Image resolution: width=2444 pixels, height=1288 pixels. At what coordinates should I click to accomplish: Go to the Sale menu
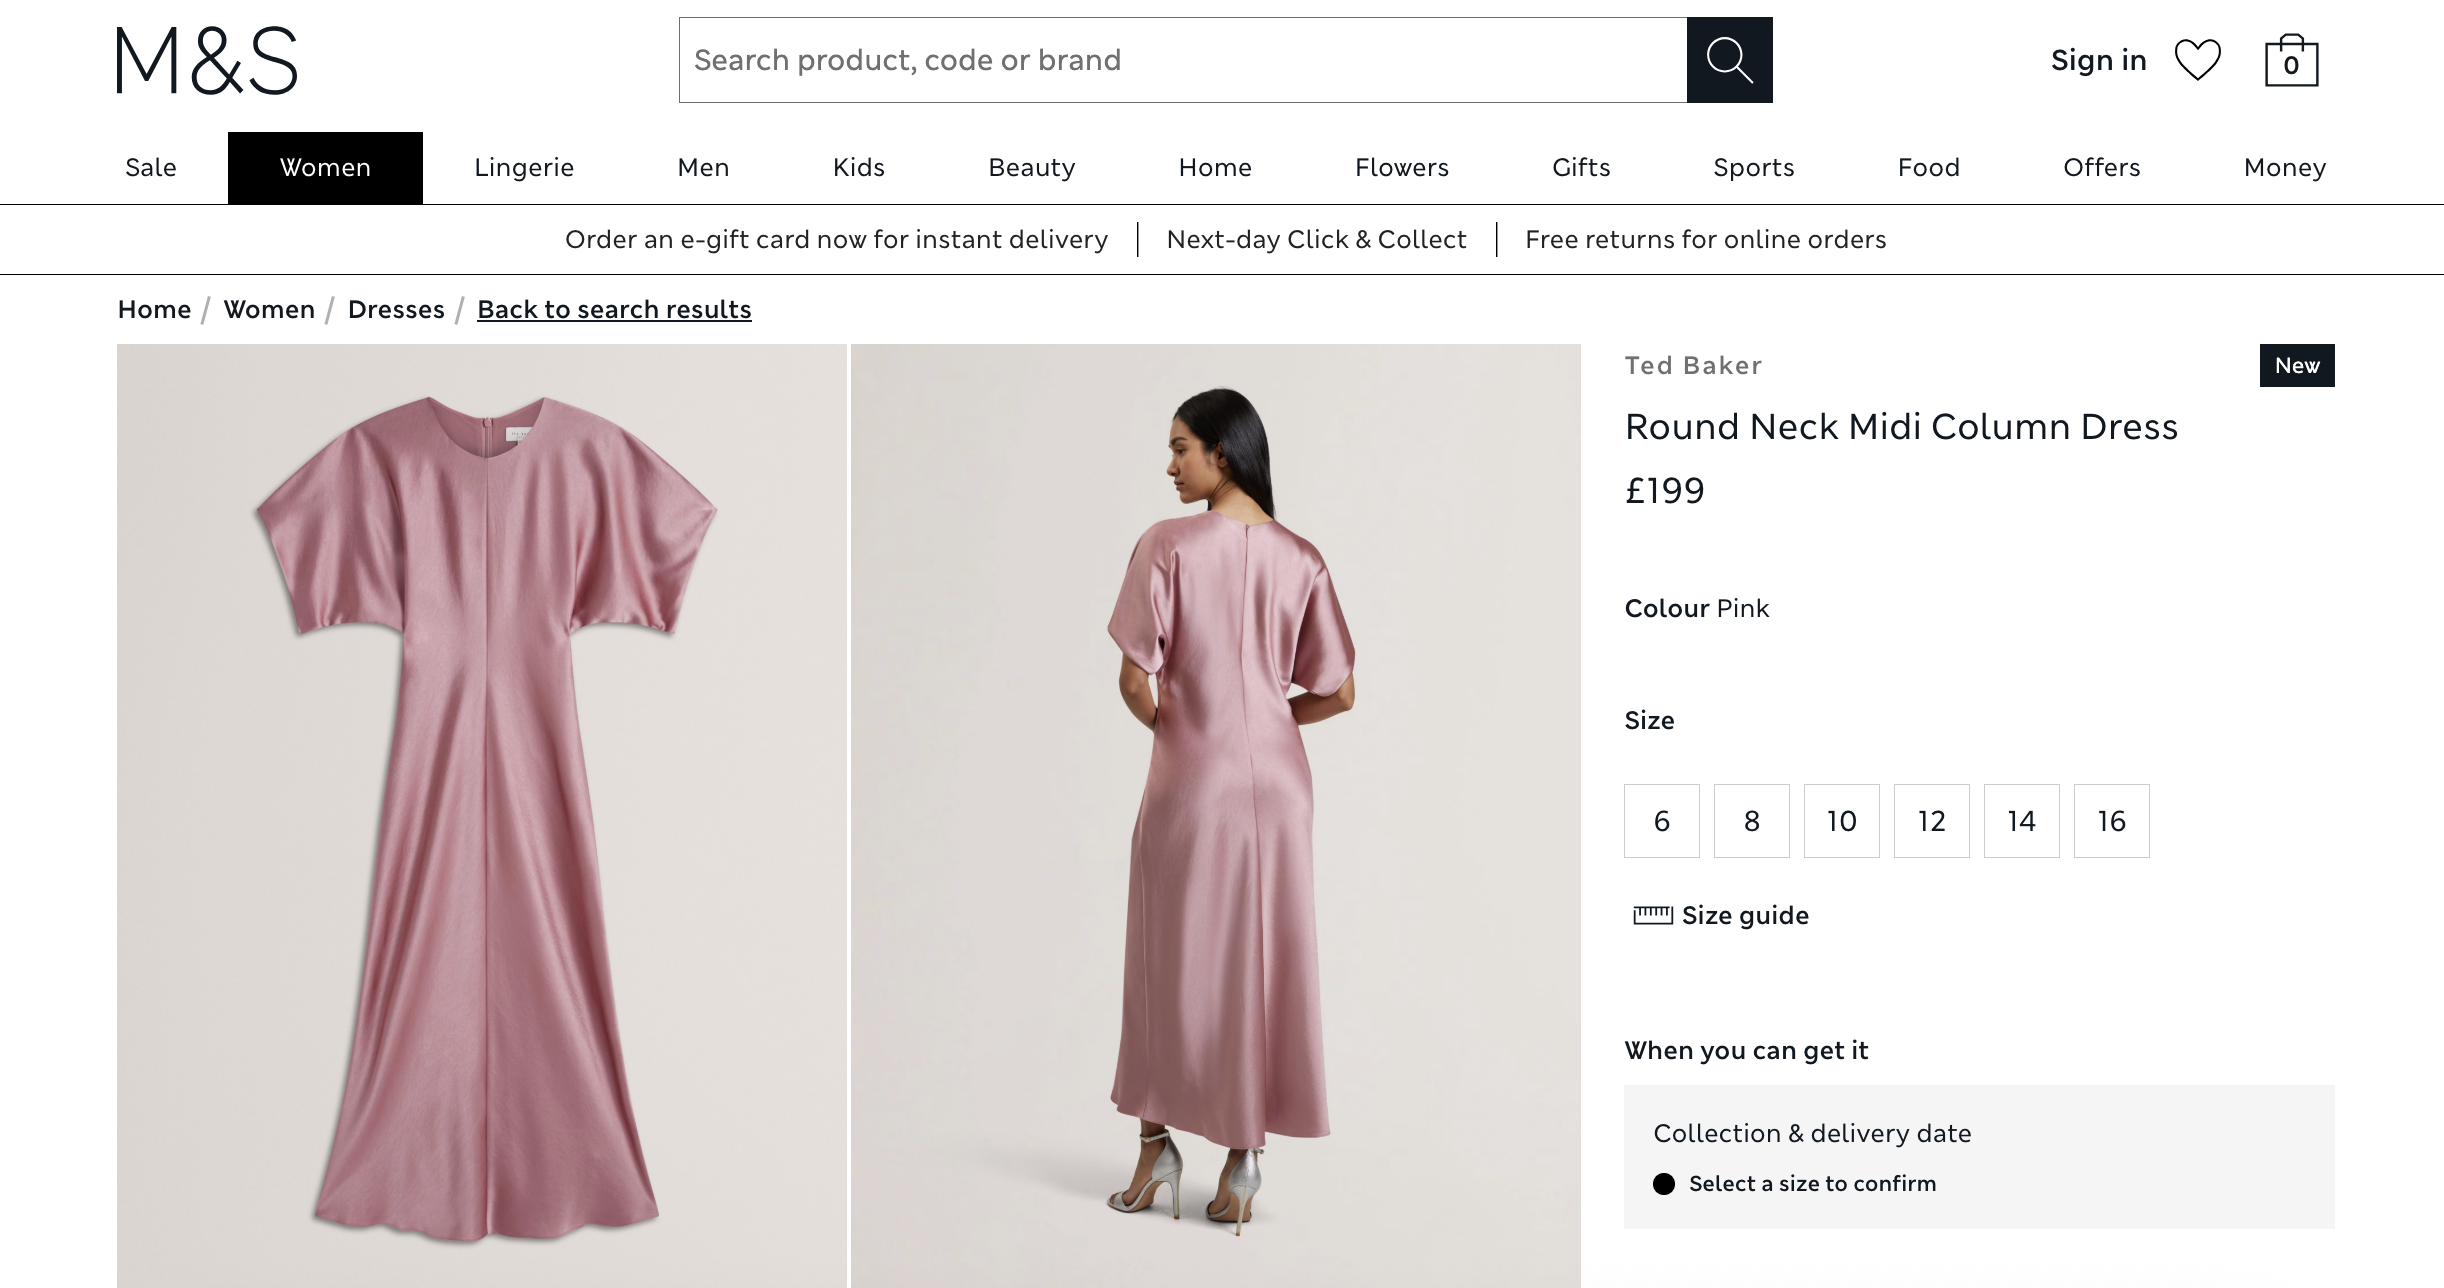pos(151,168)
